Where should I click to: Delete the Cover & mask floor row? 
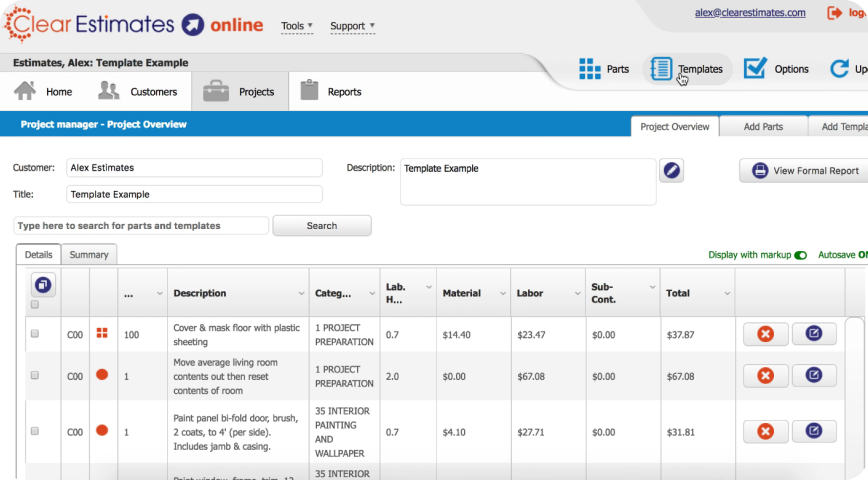[x=765, y=334]
